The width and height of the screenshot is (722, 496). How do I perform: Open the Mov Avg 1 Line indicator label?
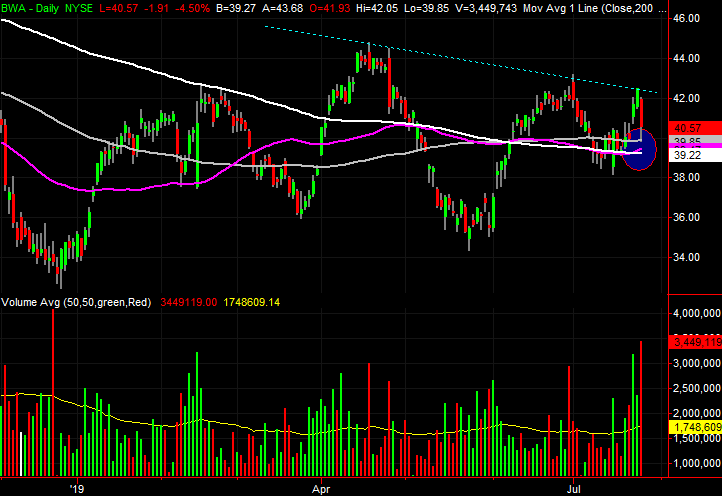click(x=595, y=8)
